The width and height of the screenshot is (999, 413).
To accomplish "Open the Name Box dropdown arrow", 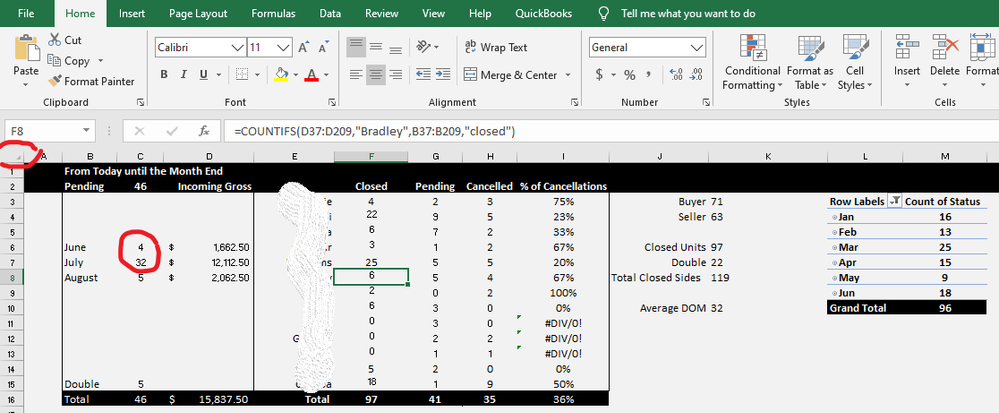I will click(x=87, y=131).
